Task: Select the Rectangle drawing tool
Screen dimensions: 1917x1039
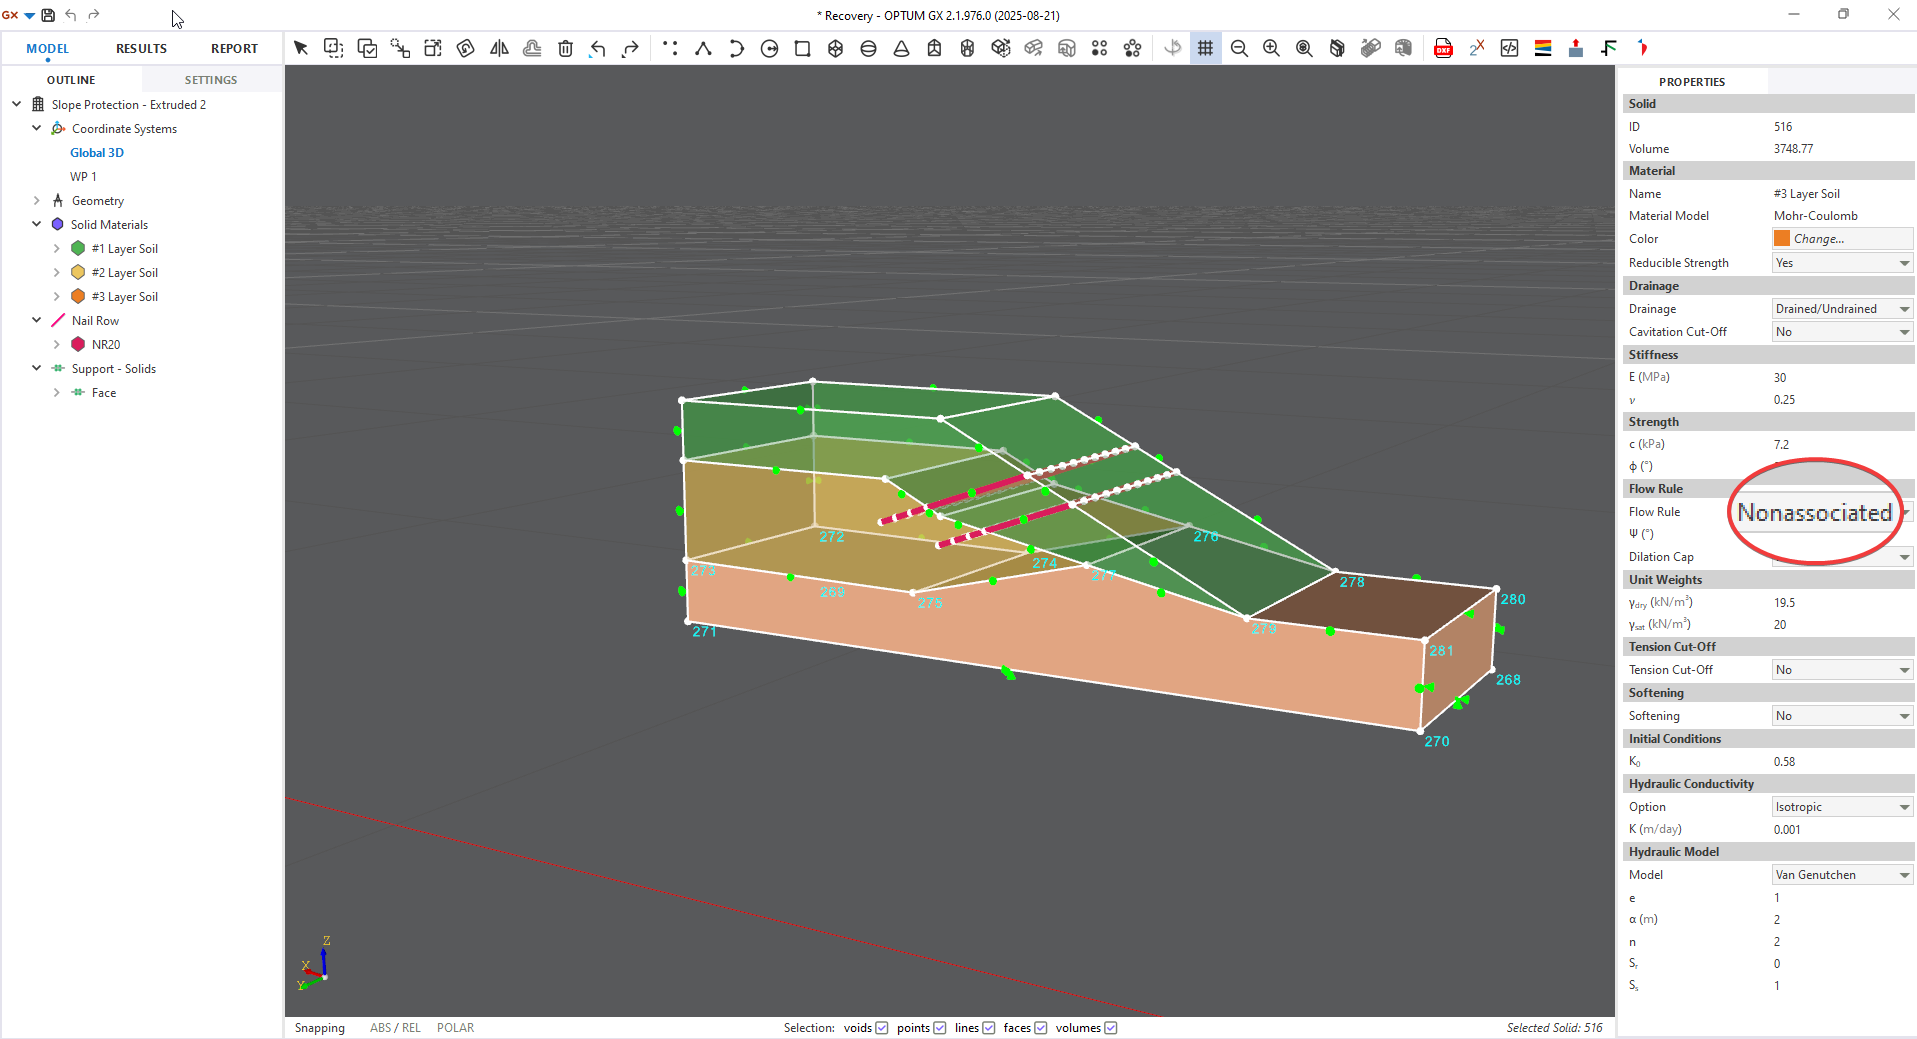Action: [x=802, y=47]
